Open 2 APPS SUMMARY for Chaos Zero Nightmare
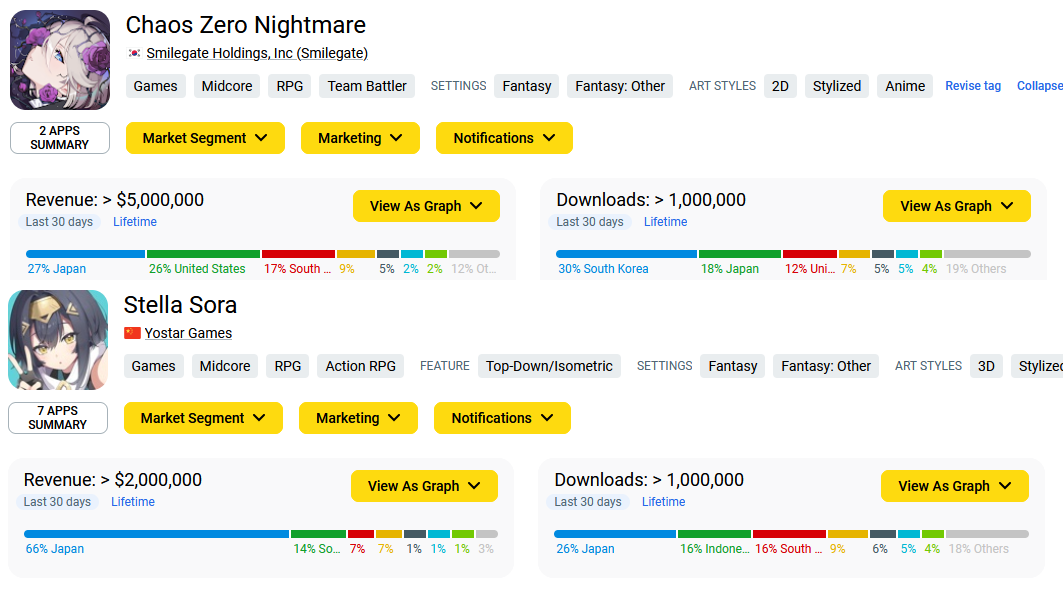This screenshot has width=1063, height=594. coord(60,138)
